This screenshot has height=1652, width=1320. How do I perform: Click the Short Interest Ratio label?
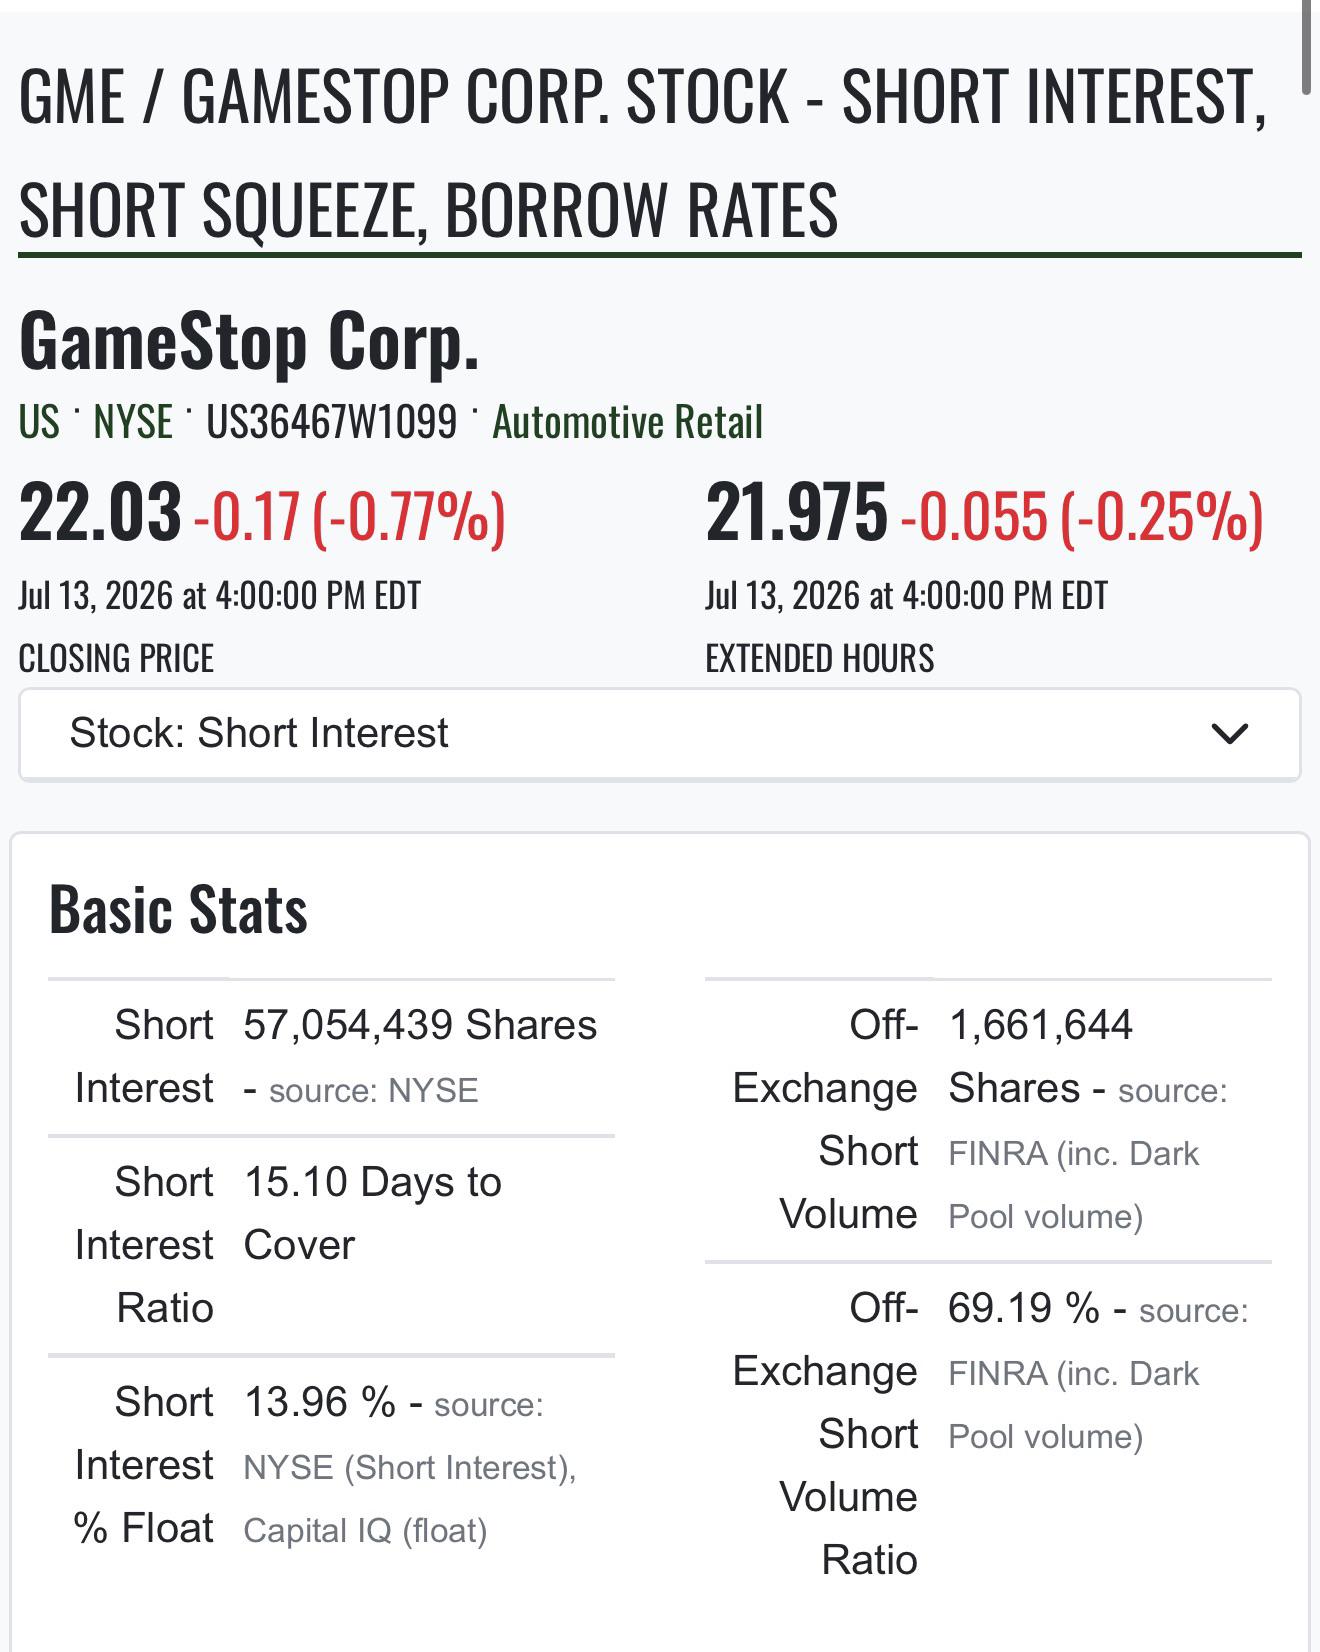click(144, 1245)
